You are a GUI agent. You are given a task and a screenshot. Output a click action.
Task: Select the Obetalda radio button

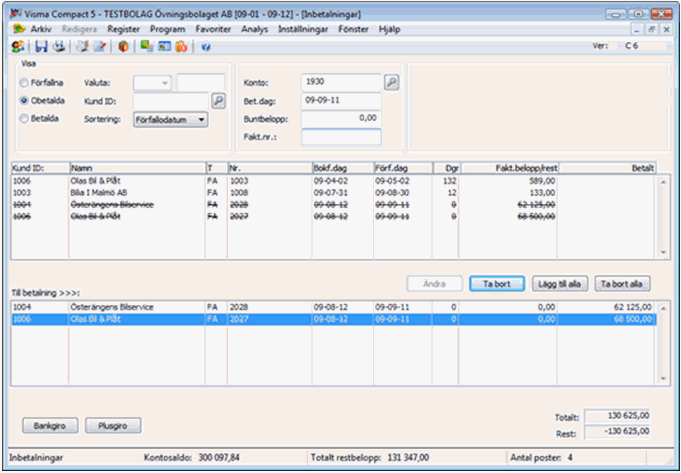[25, 100]
